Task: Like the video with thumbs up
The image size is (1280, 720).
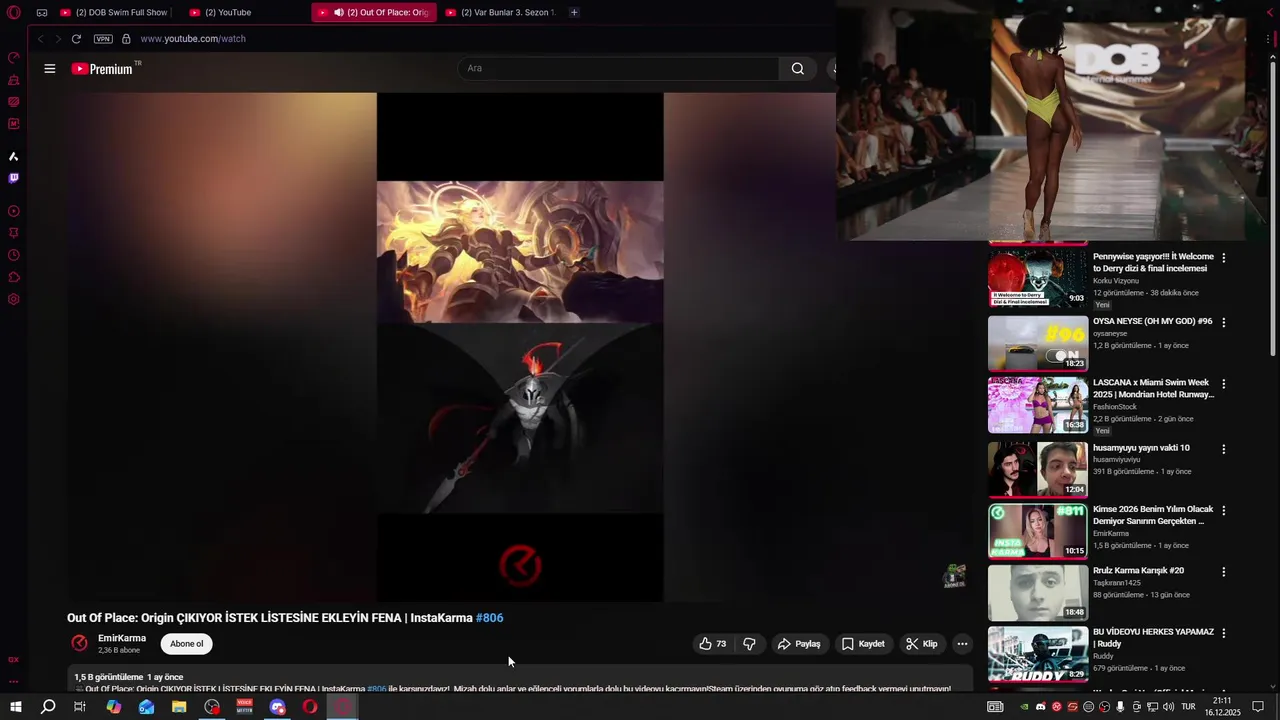Action: click(713, 644)
